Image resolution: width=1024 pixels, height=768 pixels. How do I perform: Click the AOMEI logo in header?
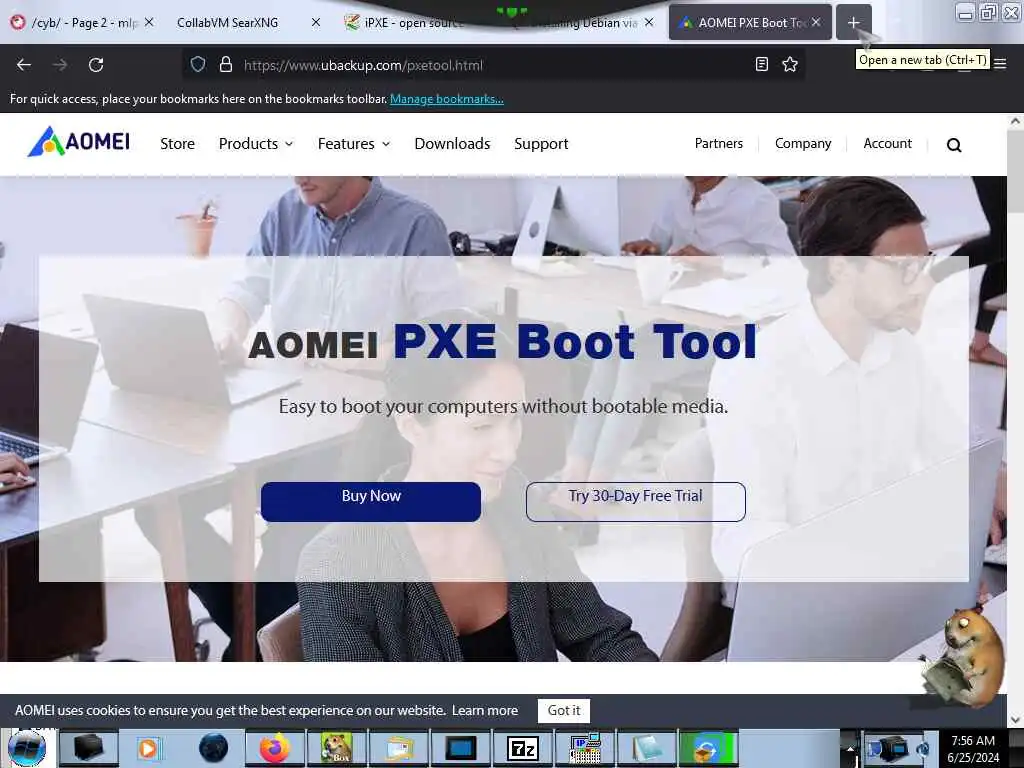click(79, 142)
